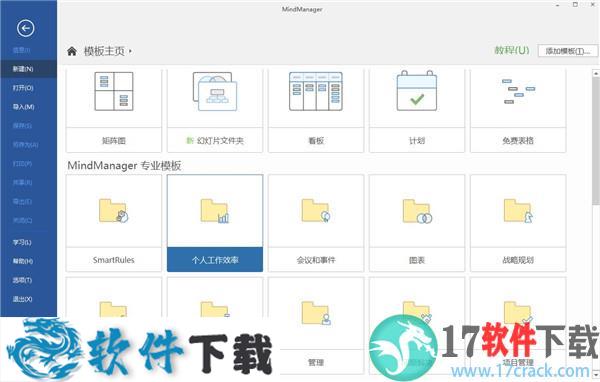The height and width of the screenshot is (382, 600).
Task: Open the 新建(N) menu item
Action: 28,69
